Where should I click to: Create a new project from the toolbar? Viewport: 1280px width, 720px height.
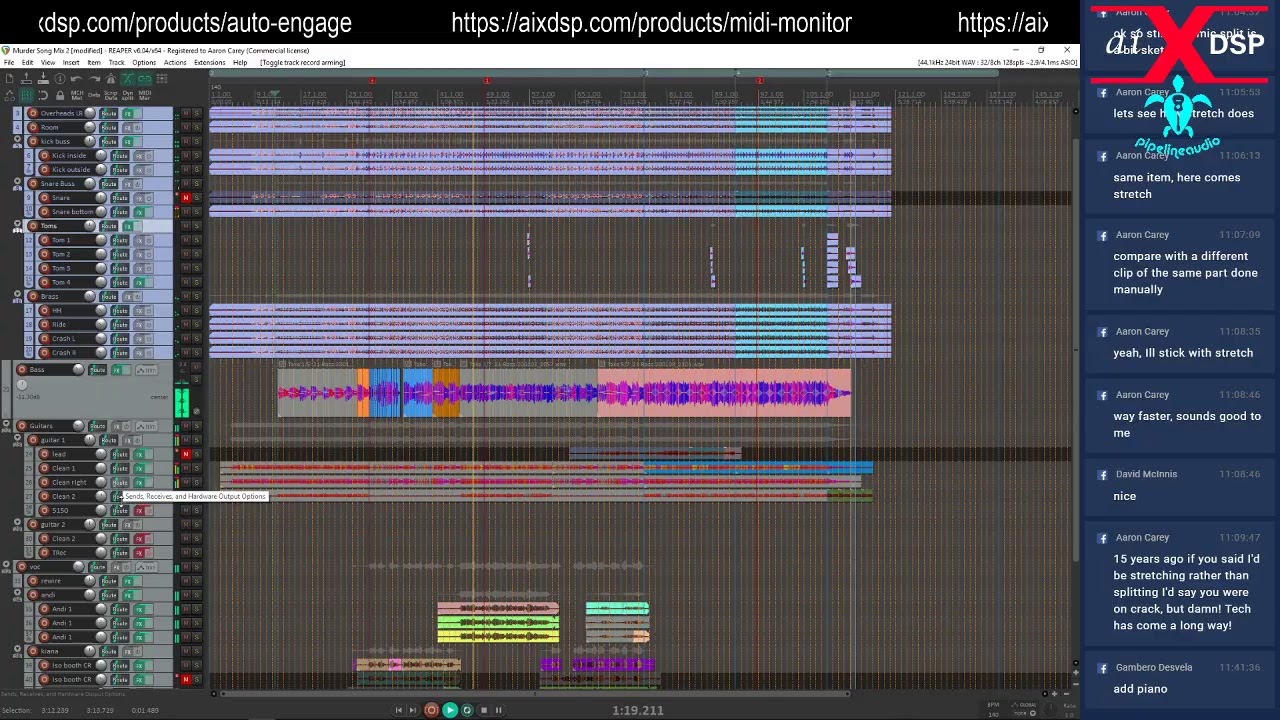pos(10,79)
